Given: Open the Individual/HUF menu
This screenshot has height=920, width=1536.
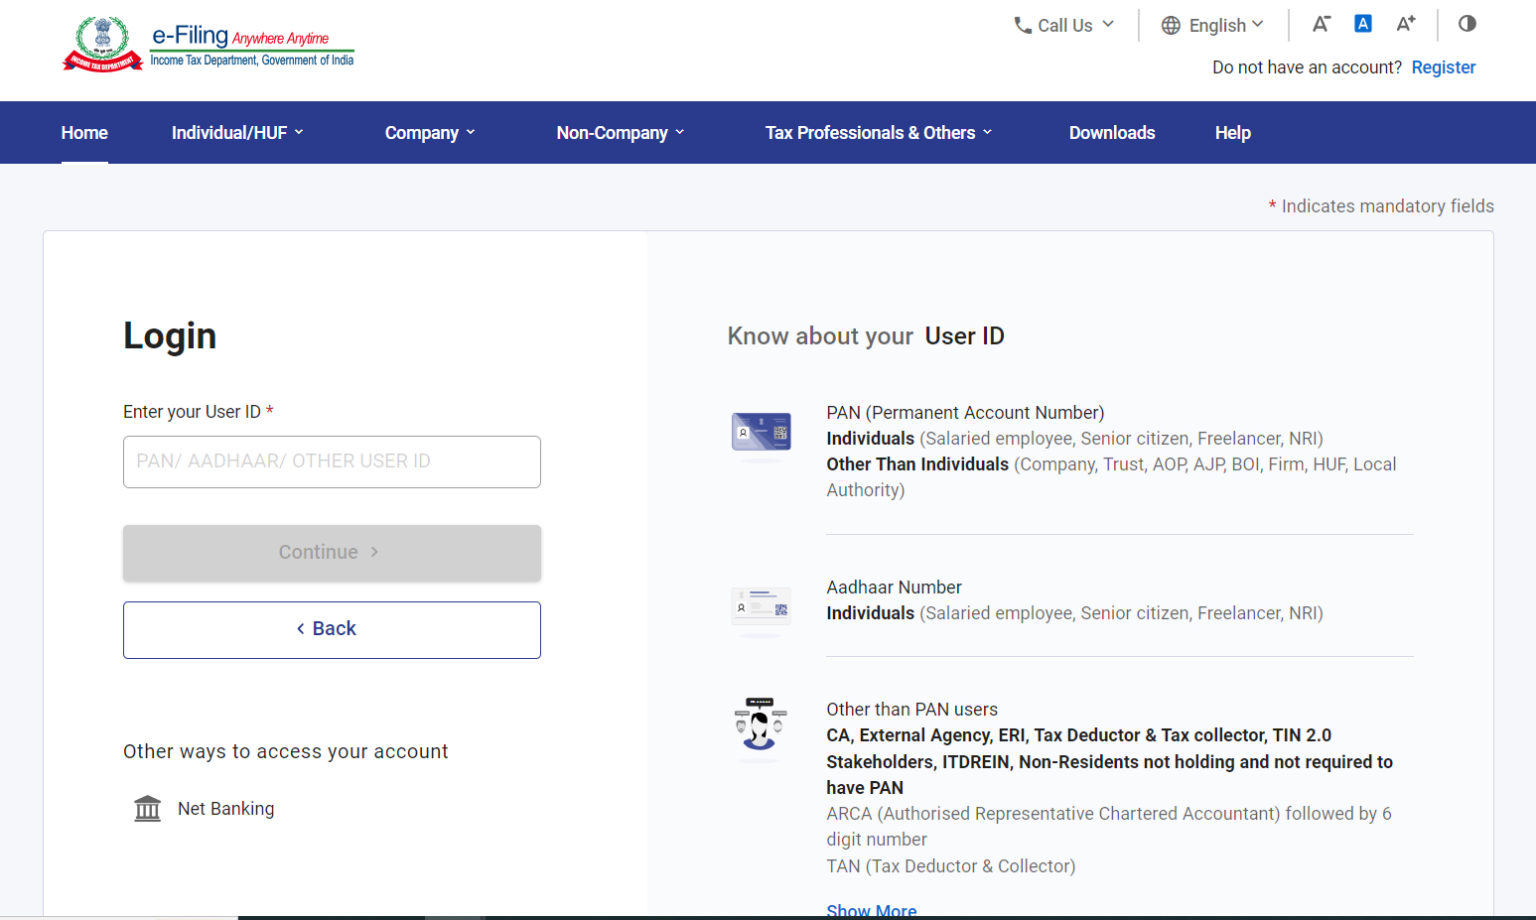Looking at the screenshot, I should [236, 132].
